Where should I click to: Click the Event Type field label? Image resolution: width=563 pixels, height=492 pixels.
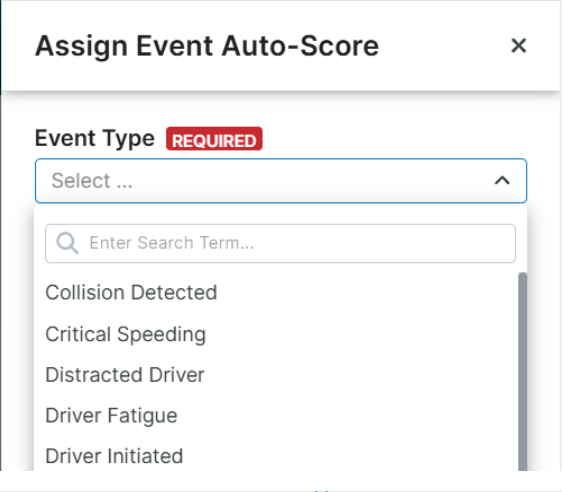pyautogui.click(x=95, y=138)
